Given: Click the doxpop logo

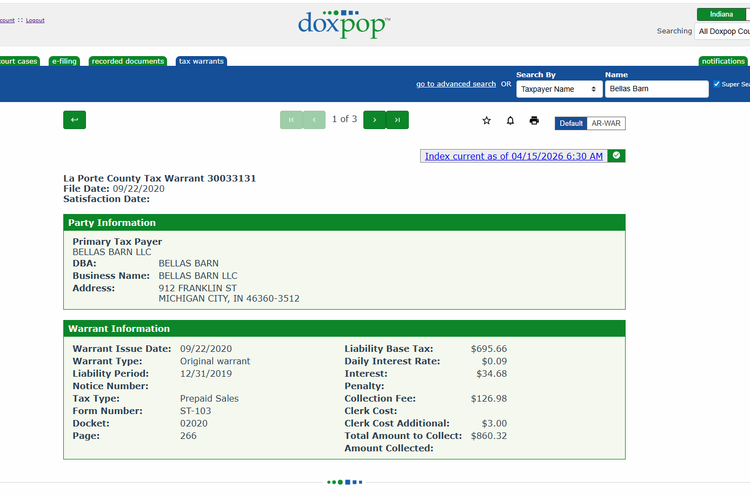Looking at the screenshot, I should tap(343, 24).
